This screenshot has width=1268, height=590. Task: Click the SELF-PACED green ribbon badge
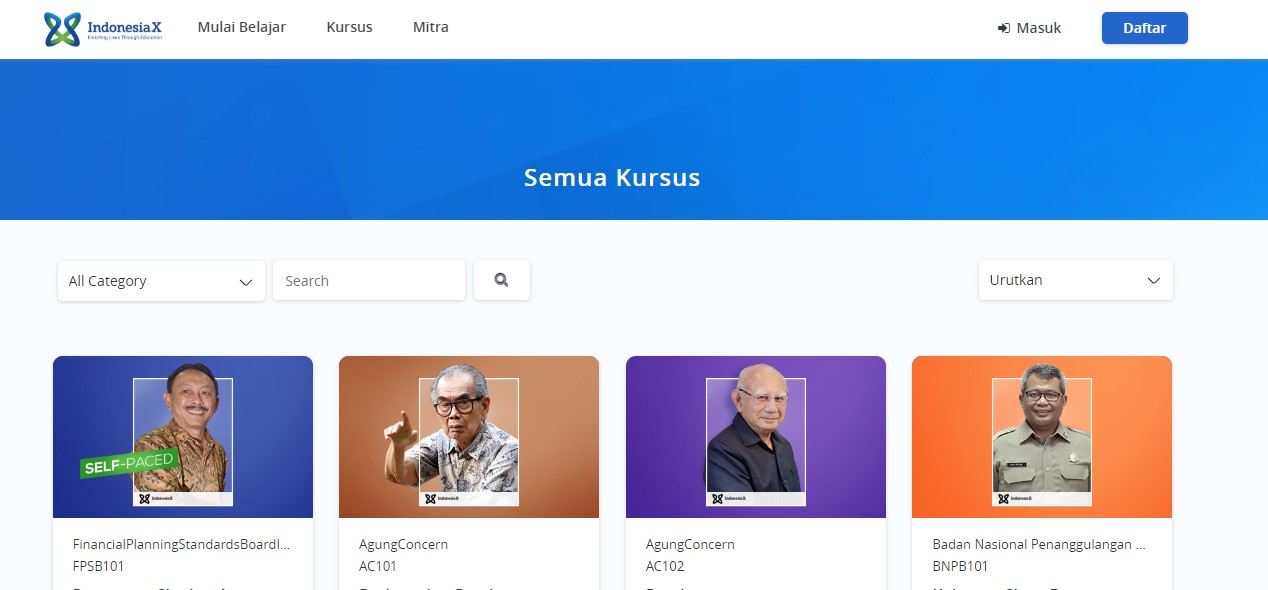point(129,464)
